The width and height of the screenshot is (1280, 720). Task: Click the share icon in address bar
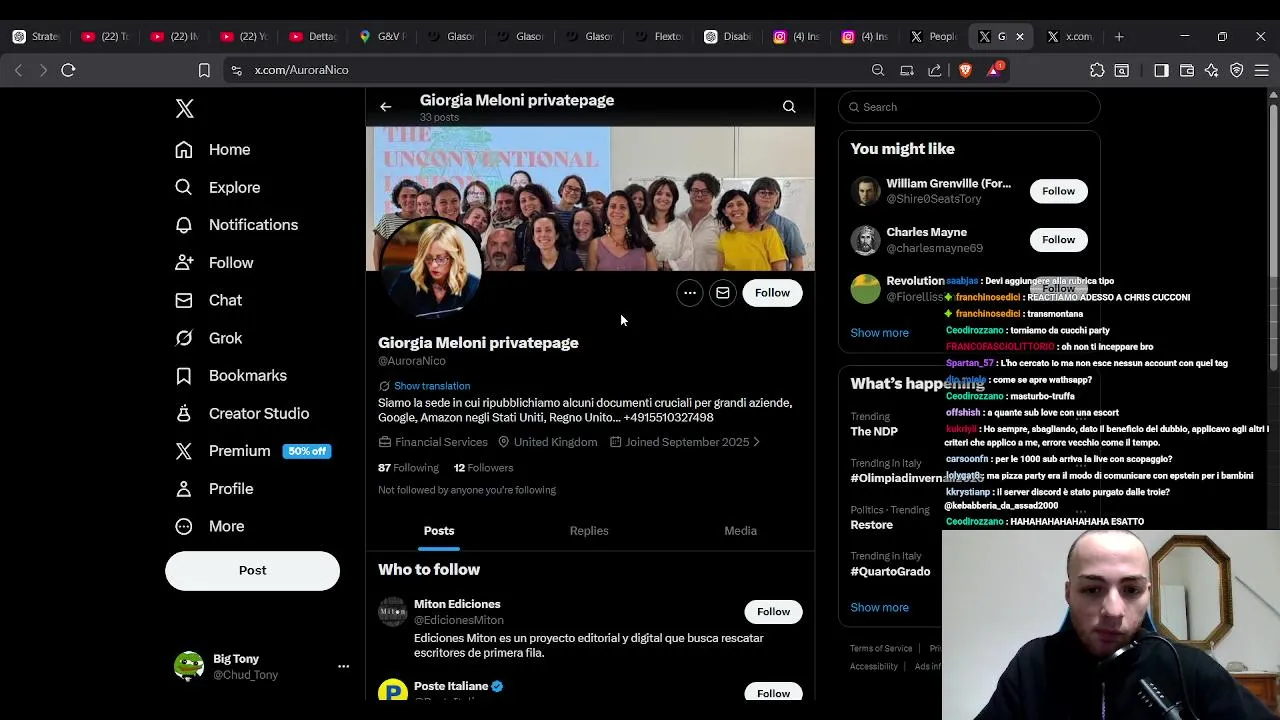(x=935, y=70)
